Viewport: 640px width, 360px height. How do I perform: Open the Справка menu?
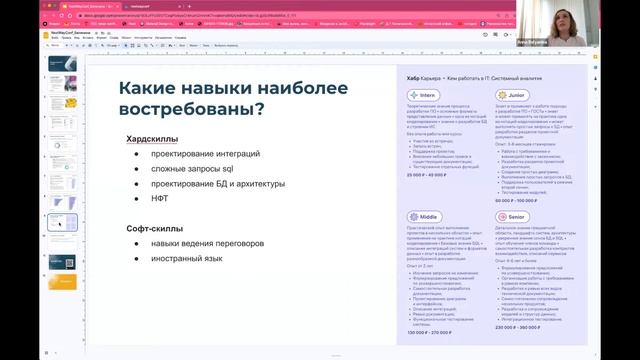180,38
